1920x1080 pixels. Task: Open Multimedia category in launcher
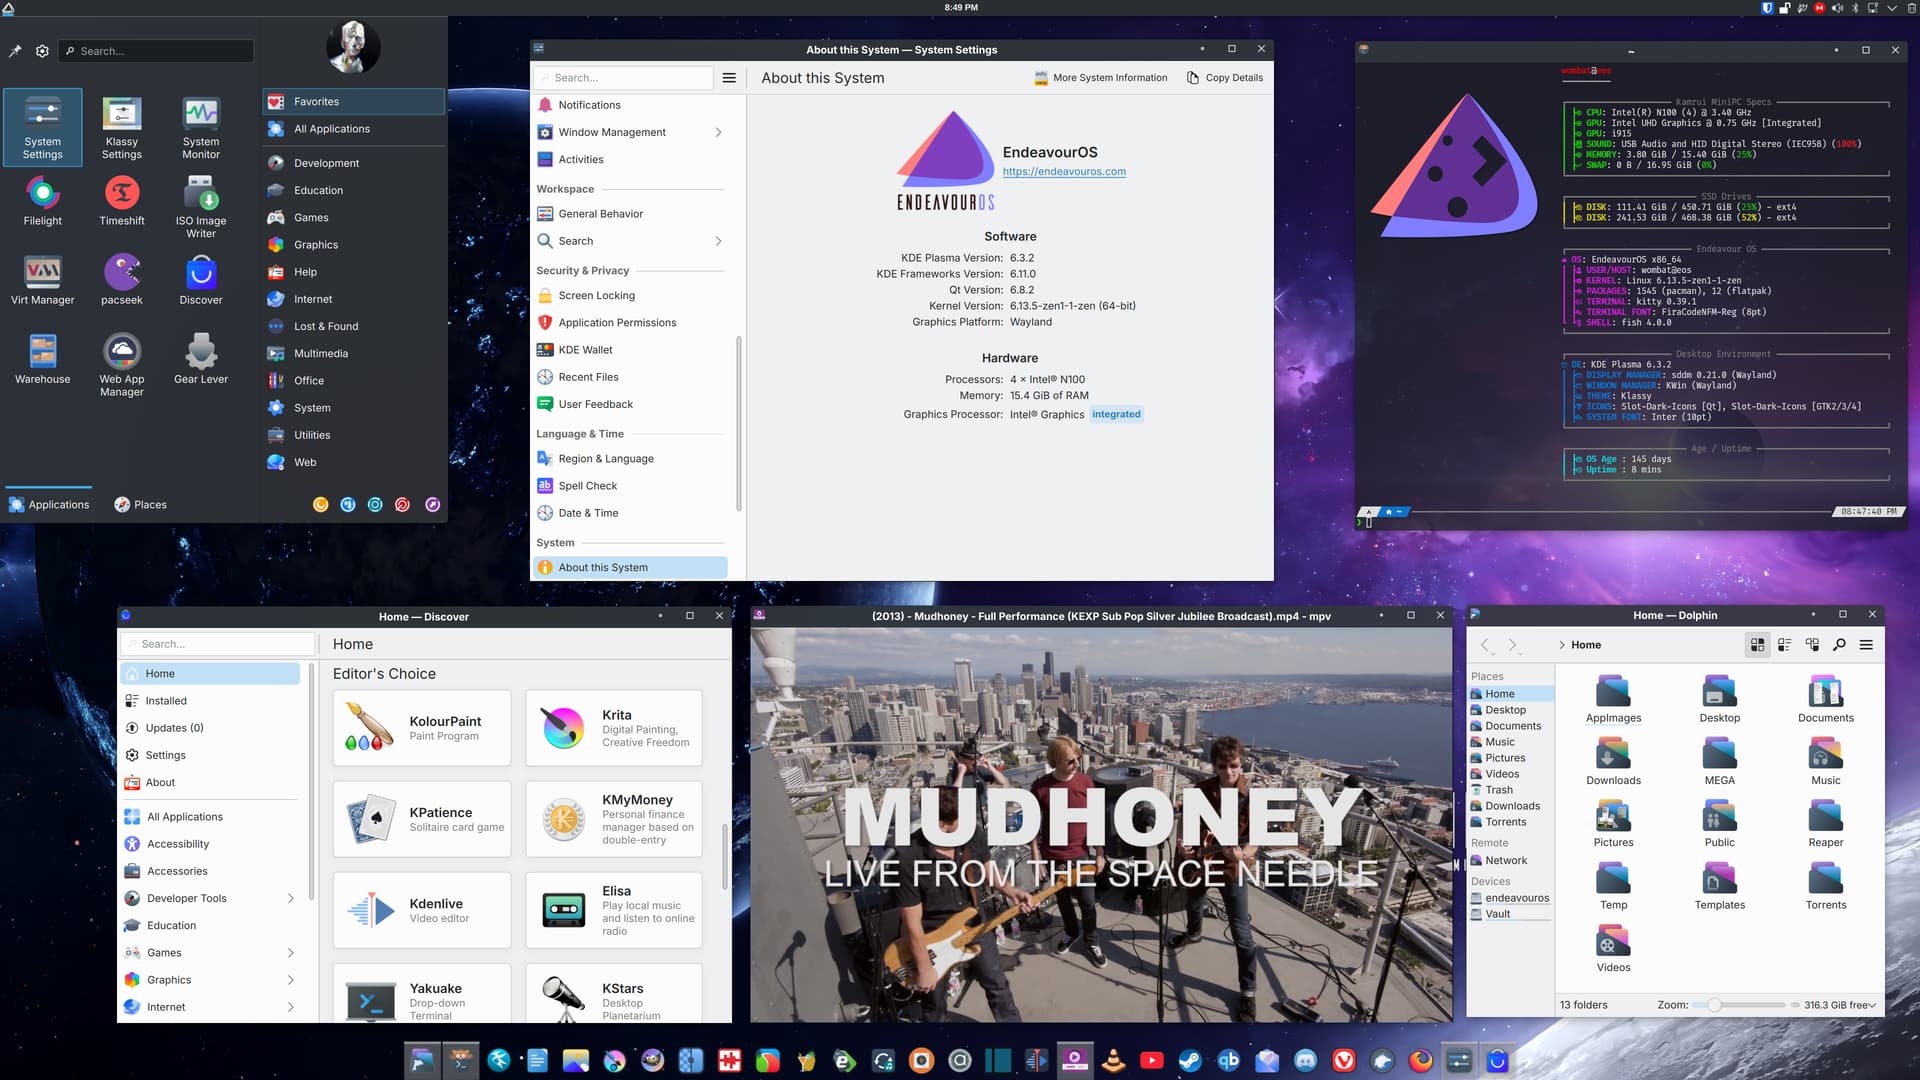click(354, 354)
